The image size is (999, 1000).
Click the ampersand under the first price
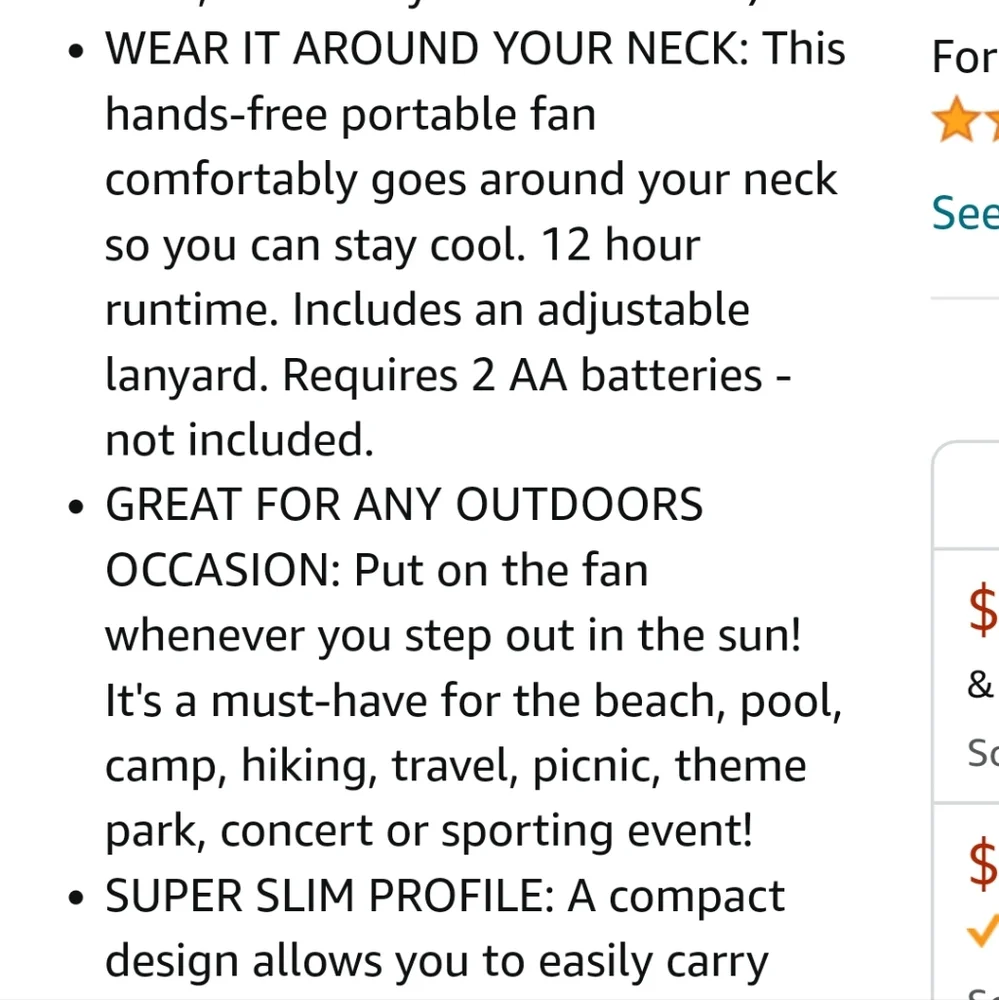(x=980, y=686)
